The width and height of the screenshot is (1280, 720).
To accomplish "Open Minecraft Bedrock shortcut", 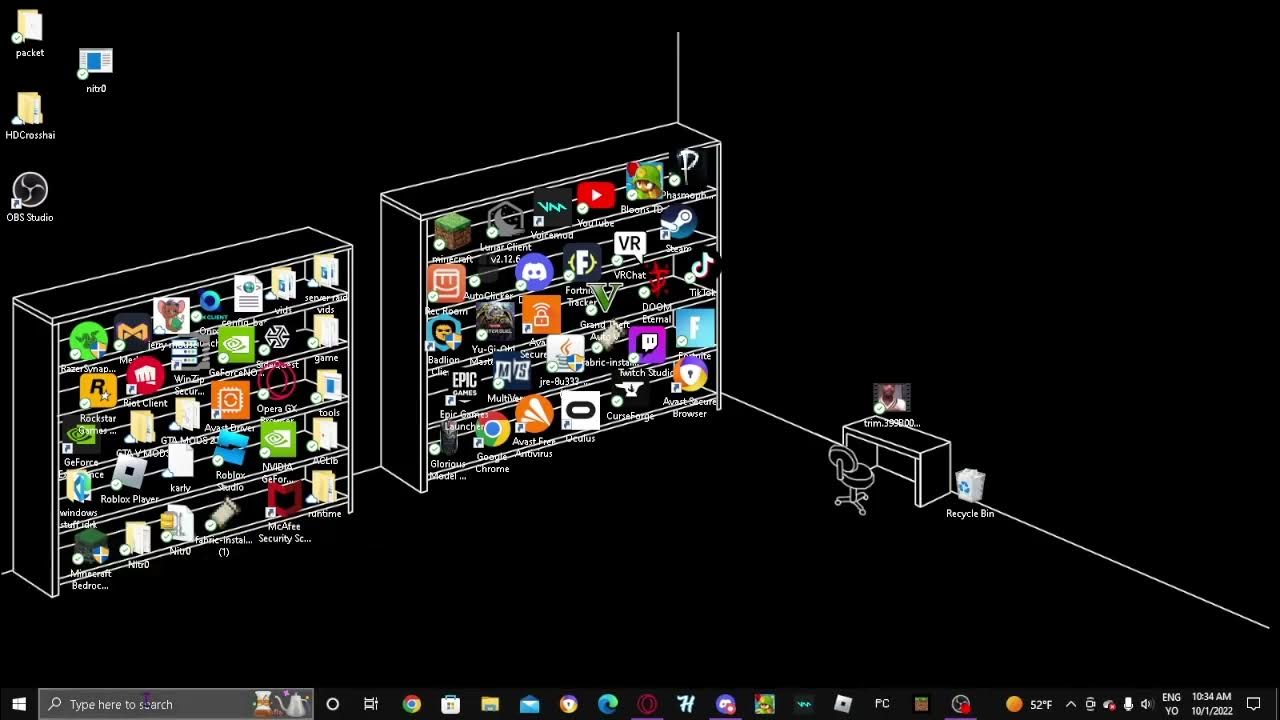I will pyautogui.click(x=91, y=558).
